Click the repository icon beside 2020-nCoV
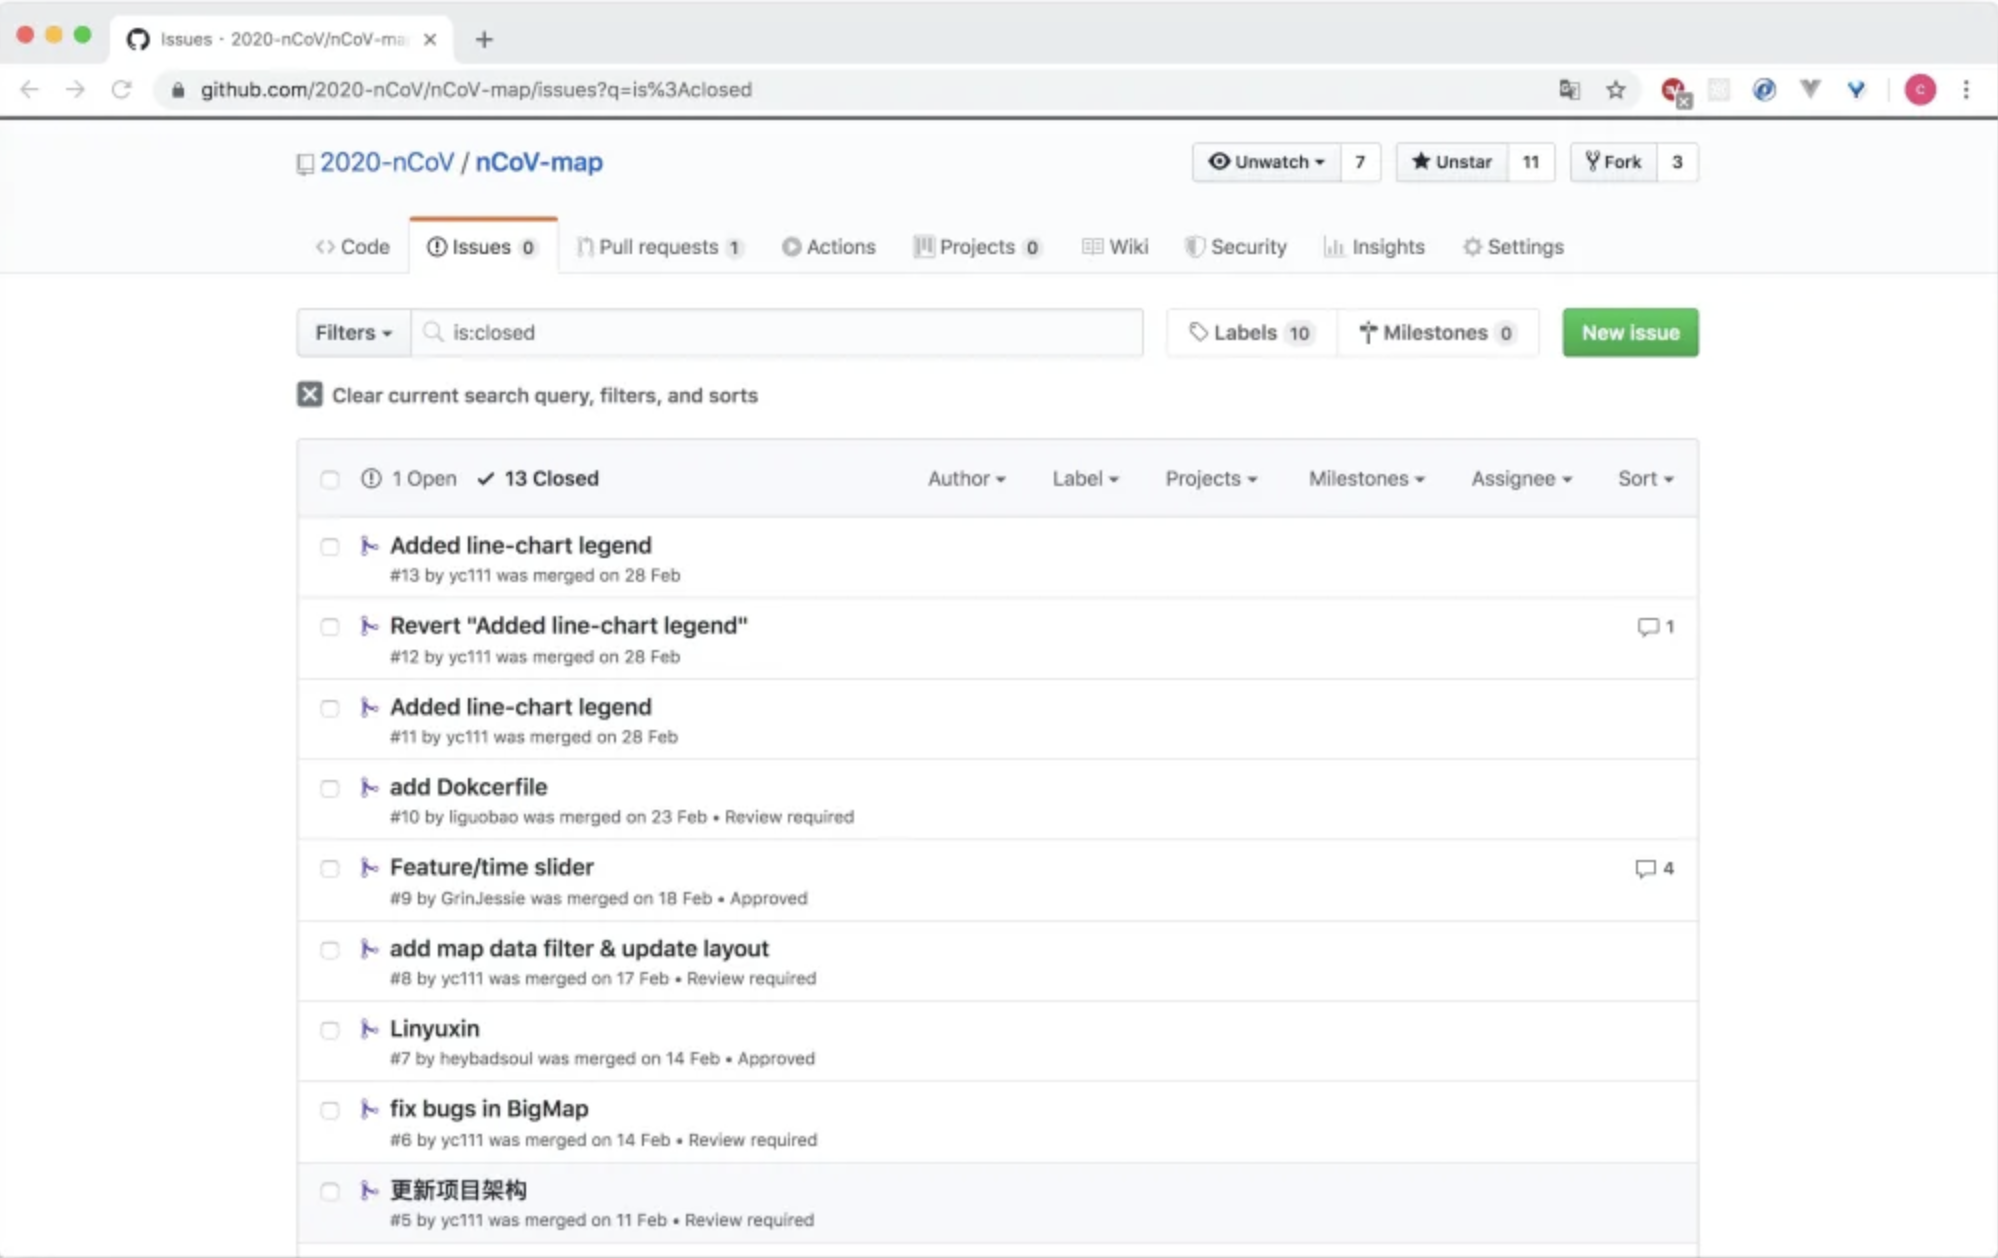The image size is (1998, 1258). click(305, 164)
